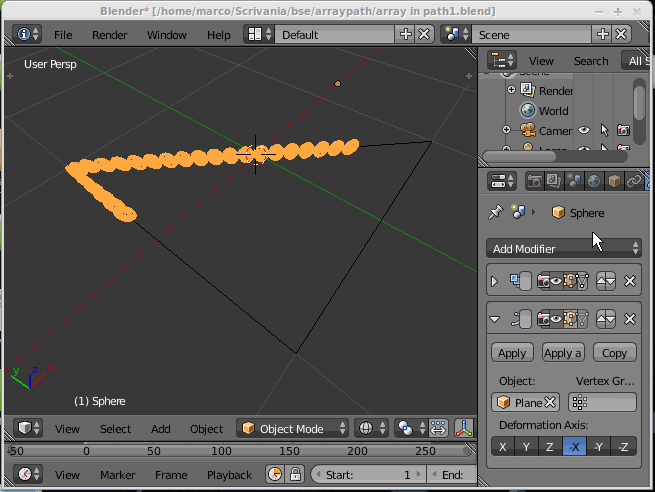The image size is (655, 492).
Task: Click the Vertex Group field
Action: 602,402
